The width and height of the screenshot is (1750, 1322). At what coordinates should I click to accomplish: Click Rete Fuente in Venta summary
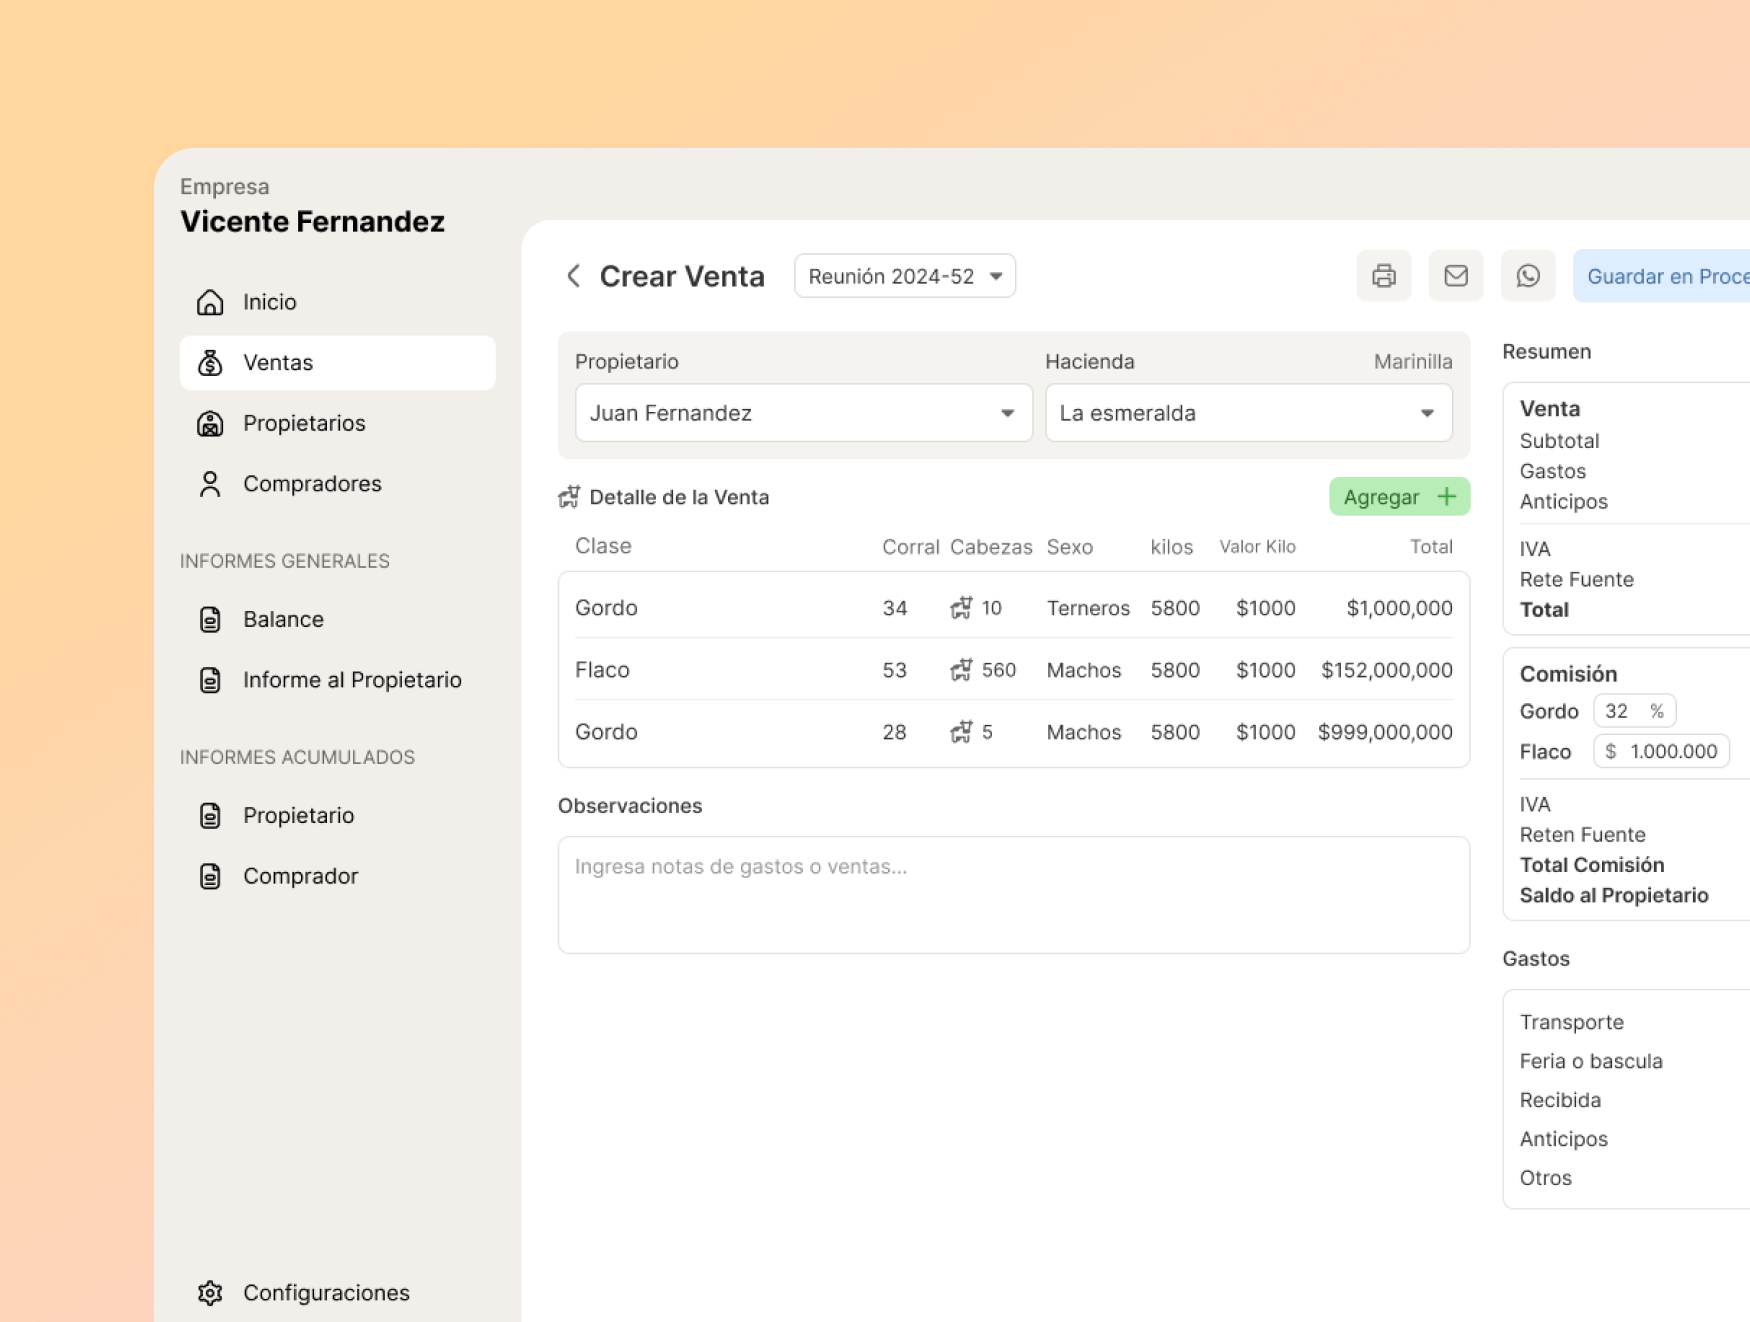[x=1576, y=579]
